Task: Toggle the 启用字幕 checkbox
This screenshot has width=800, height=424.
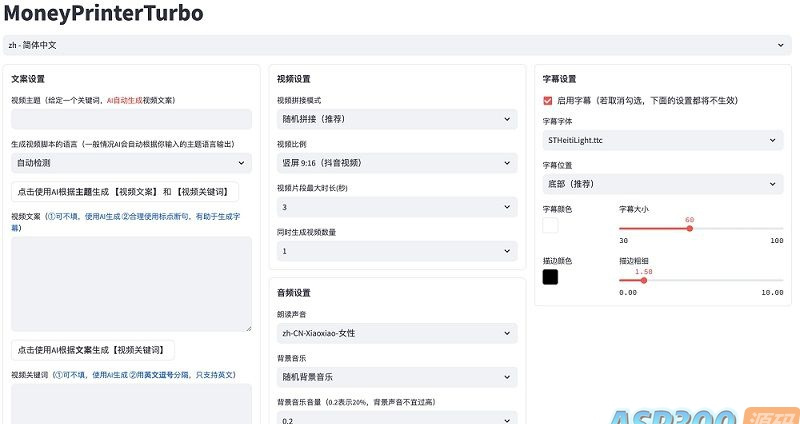Action: [548, 101]
